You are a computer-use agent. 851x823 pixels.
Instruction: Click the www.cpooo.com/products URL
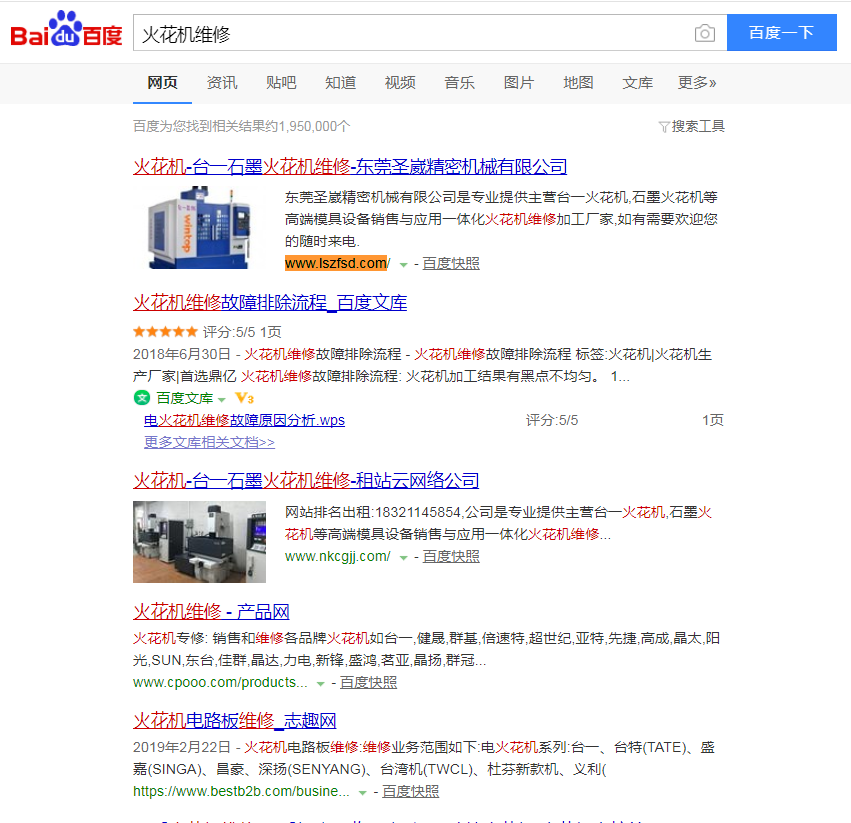coord(220,682)
